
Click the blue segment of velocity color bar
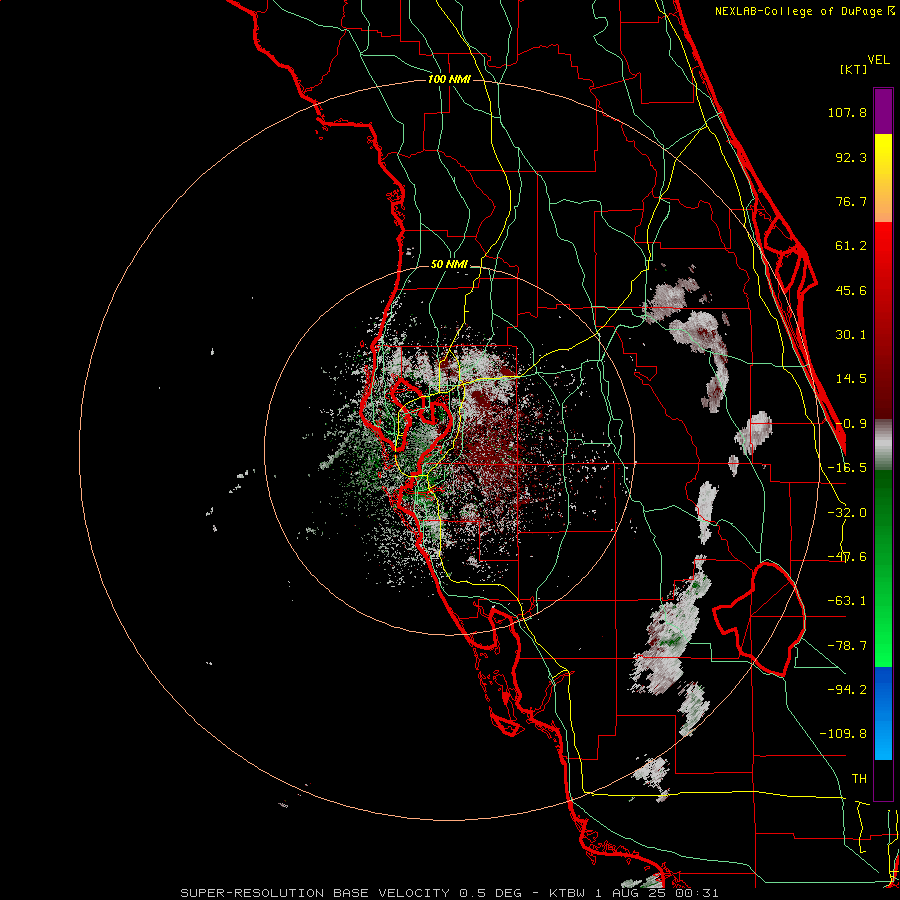[883, 713]
